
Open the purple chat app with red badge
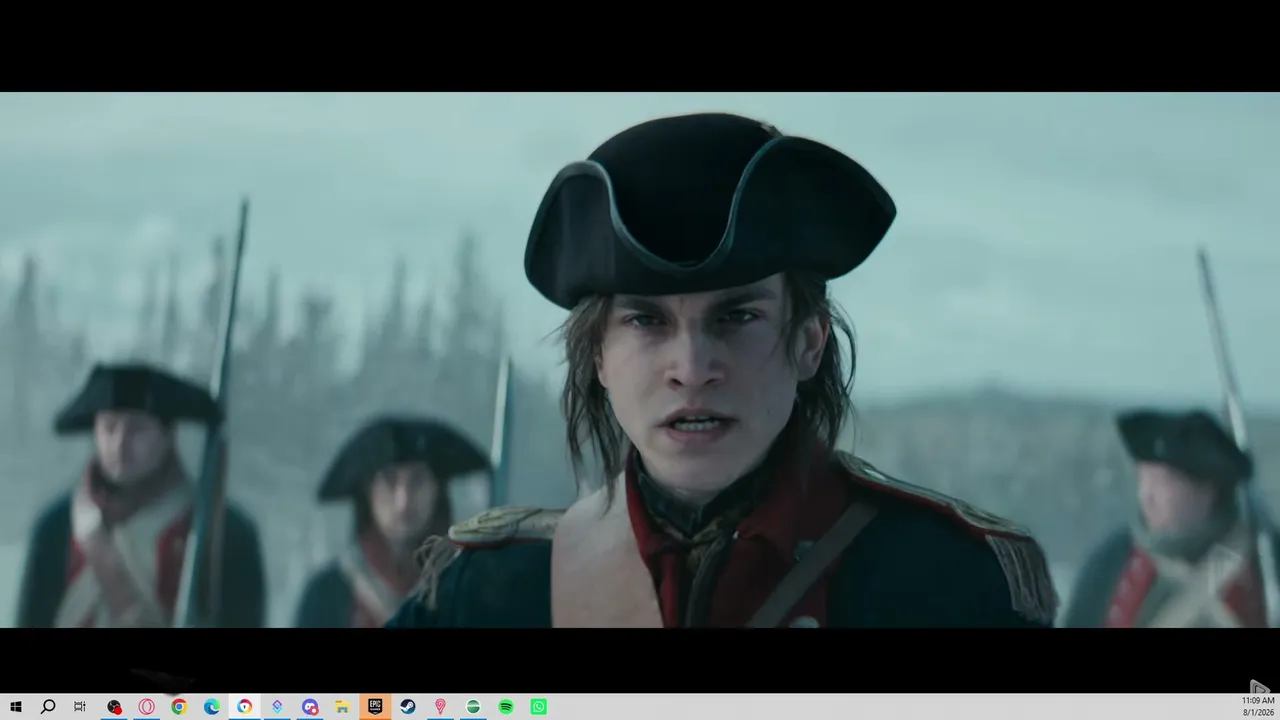point(310,707)
